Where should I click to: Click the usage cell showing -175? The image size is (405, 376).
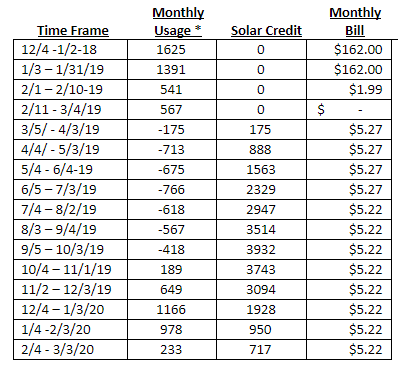(x=172, y=130)
